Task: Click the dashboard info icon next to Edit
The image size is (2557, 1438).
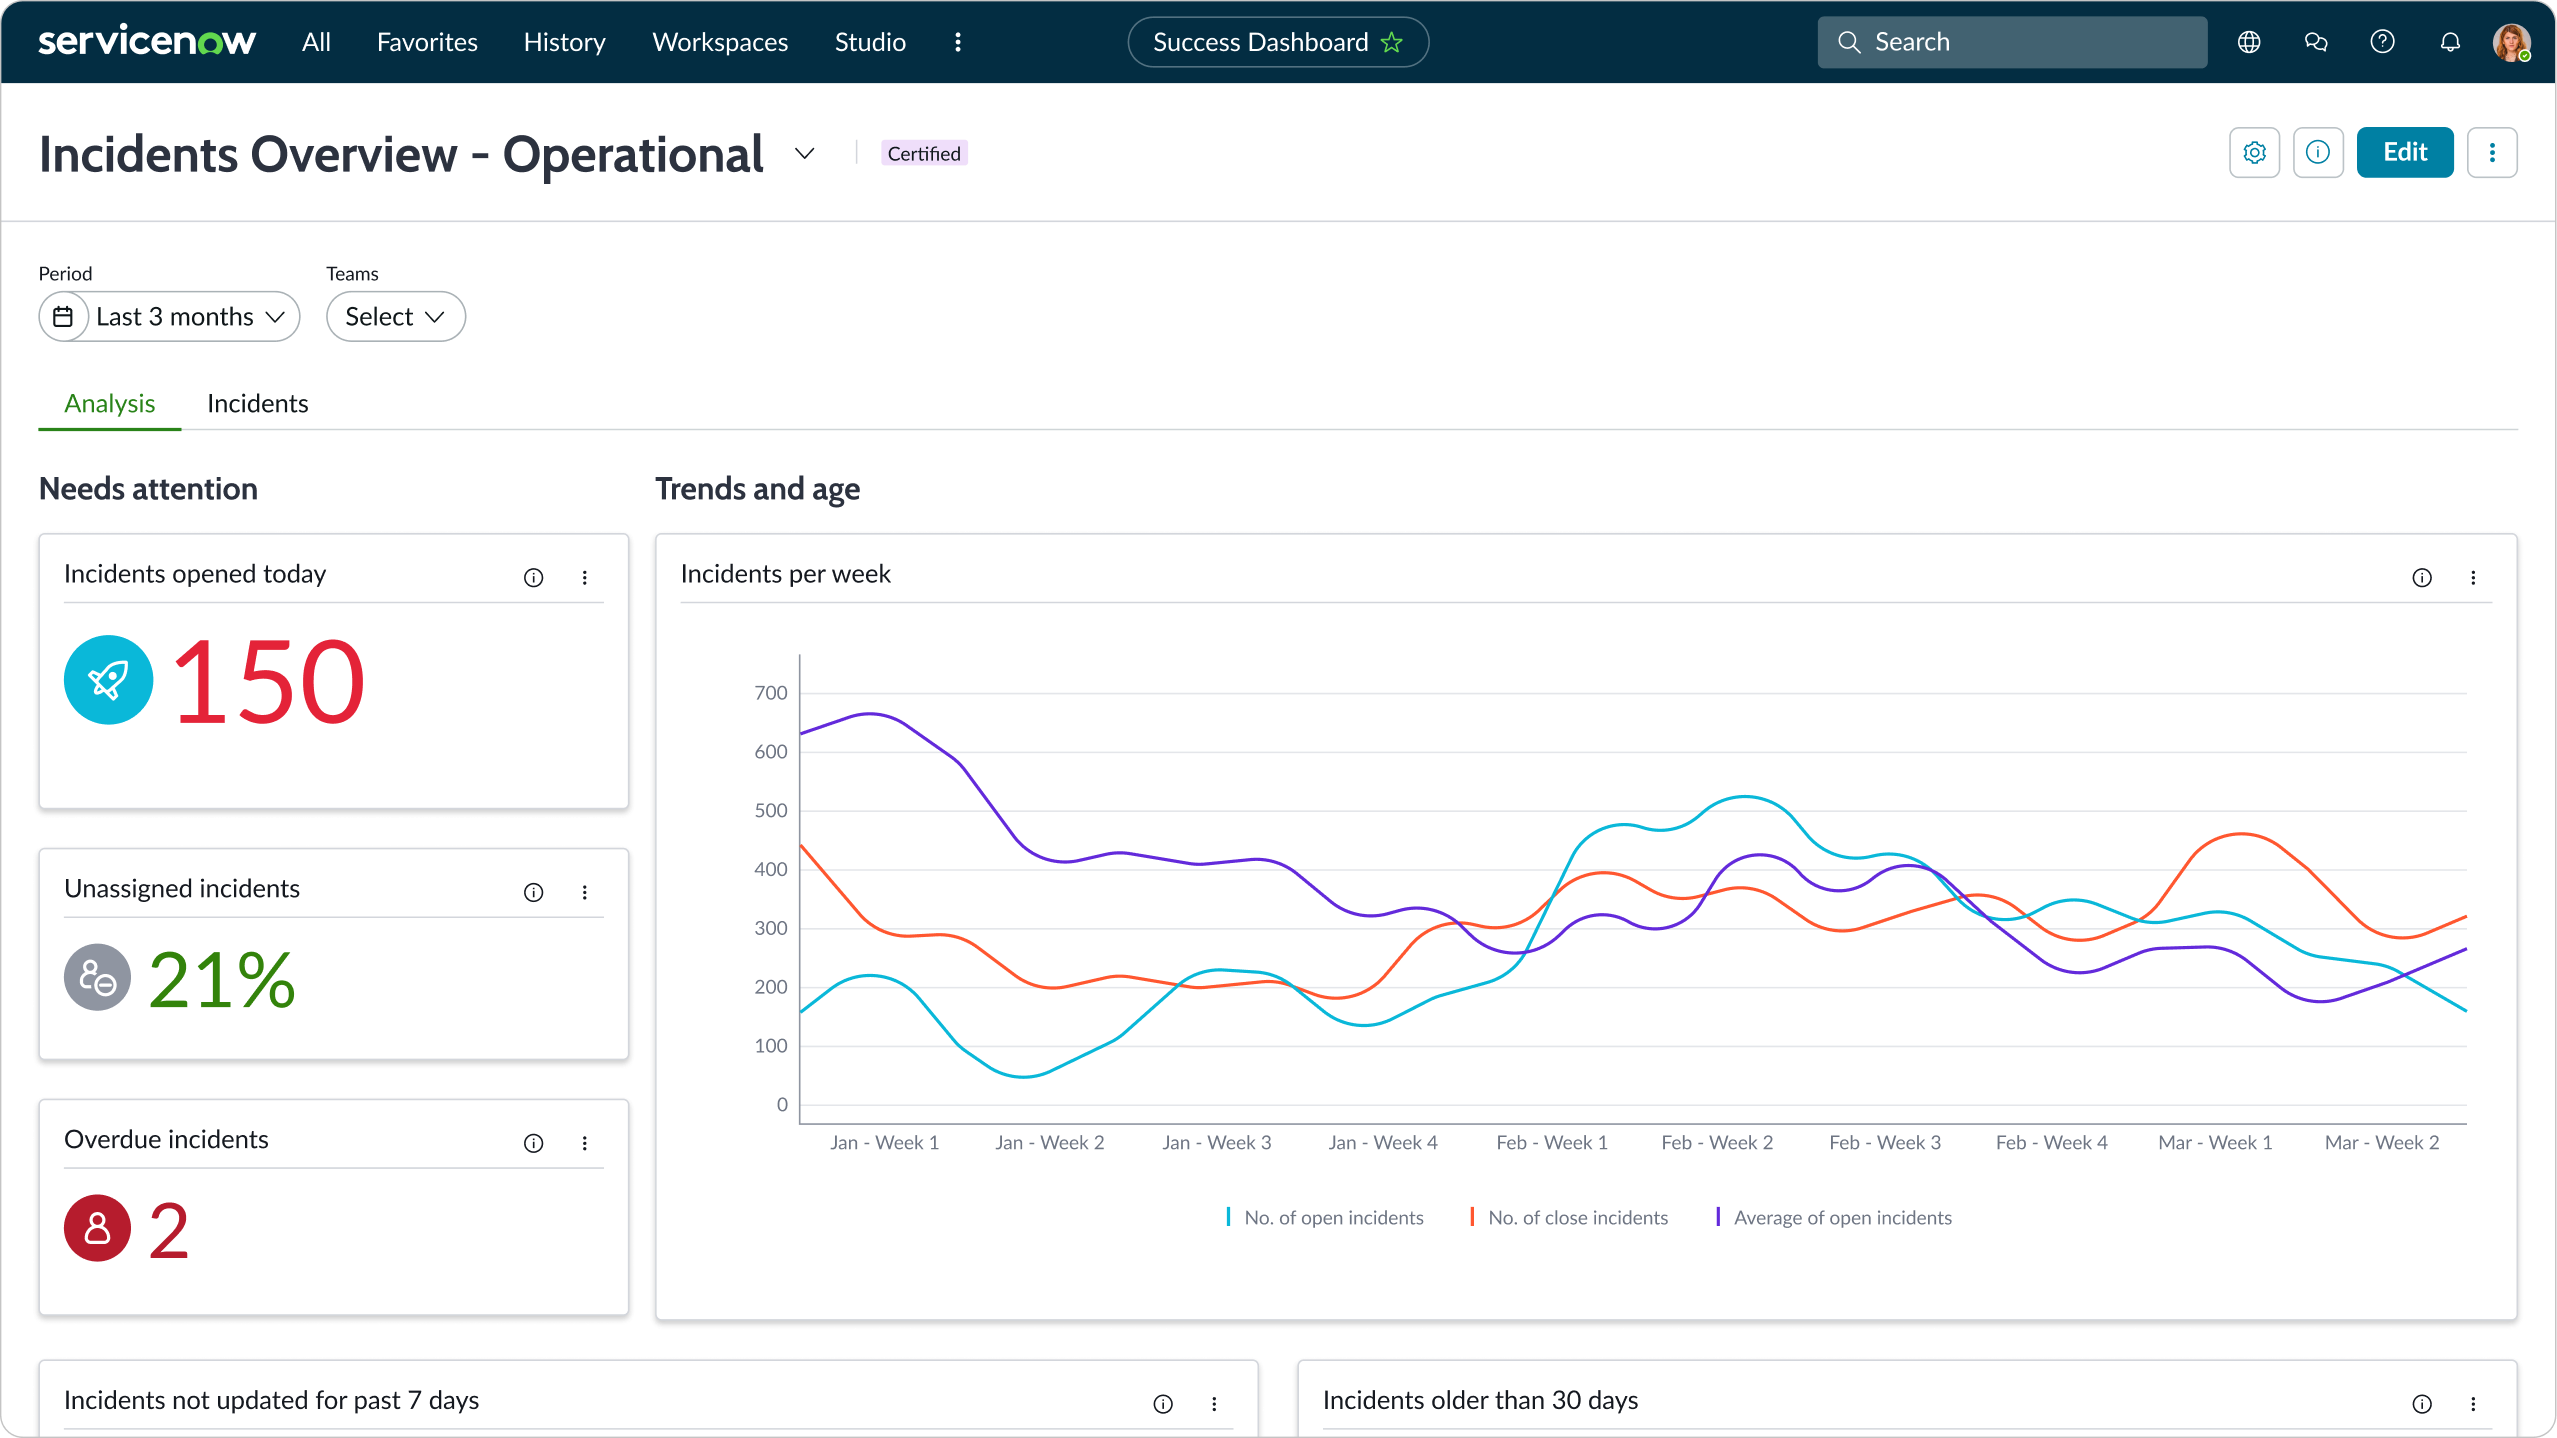Action: 2319,152
